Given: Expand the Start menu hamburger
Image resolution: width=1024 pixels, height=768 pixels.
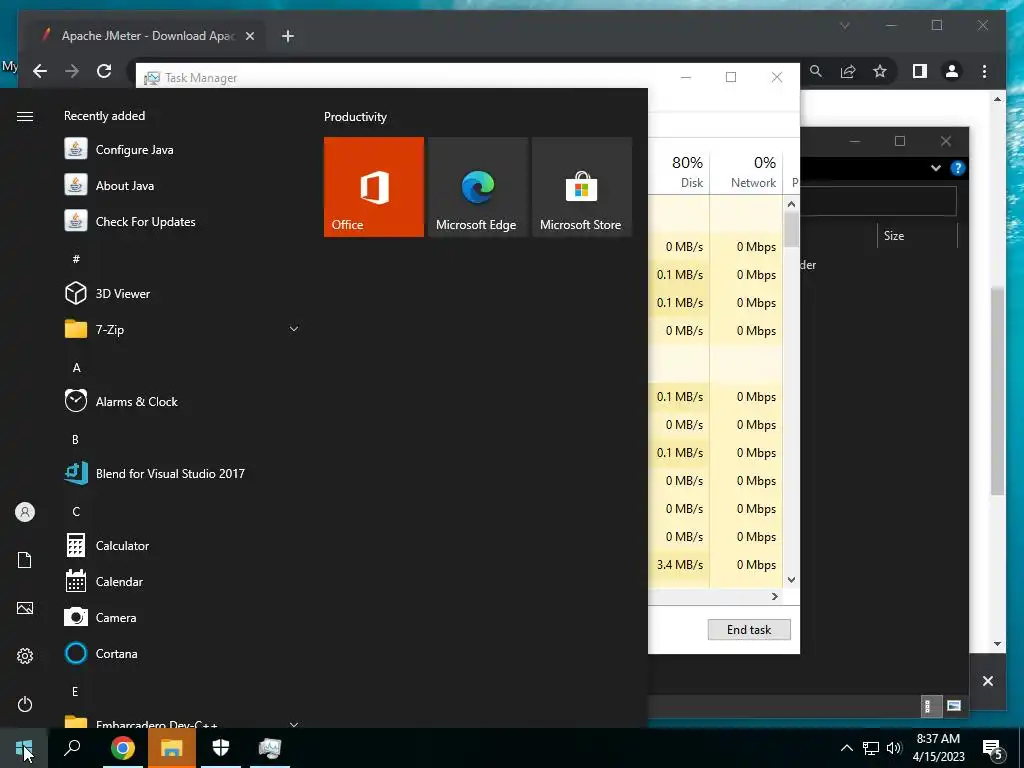Looking at the screenshot, I should point(25,116).
